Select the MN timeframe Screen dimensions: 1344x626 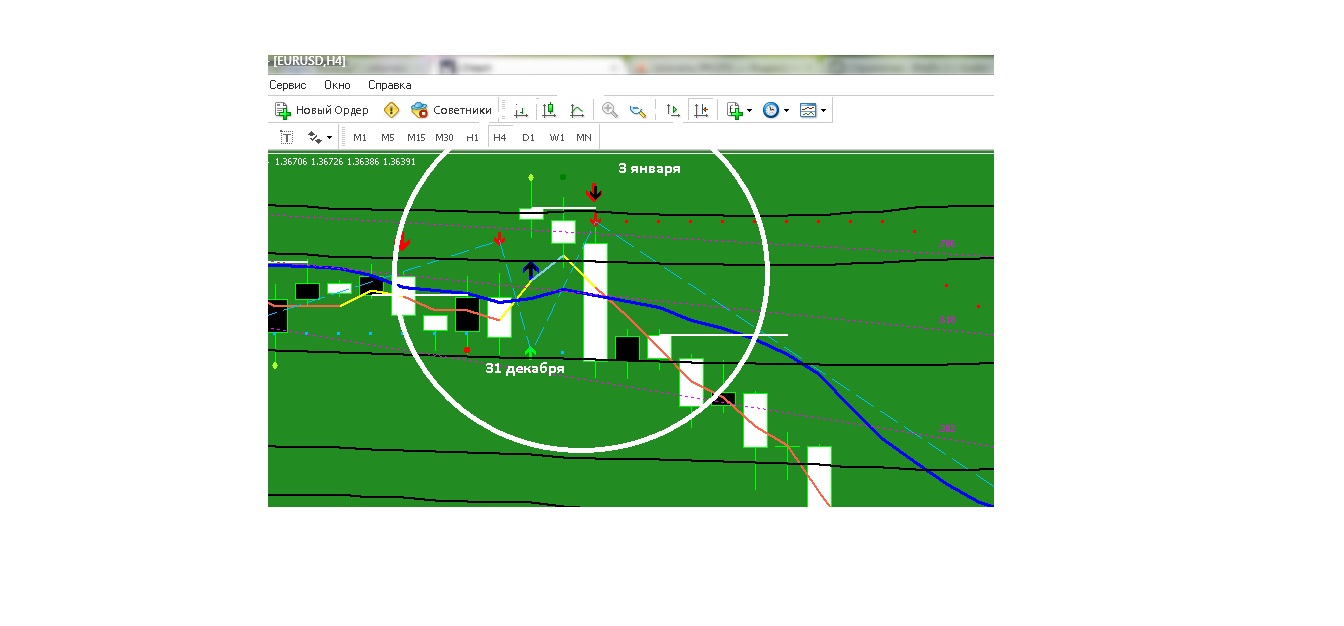tap(584, 137)
